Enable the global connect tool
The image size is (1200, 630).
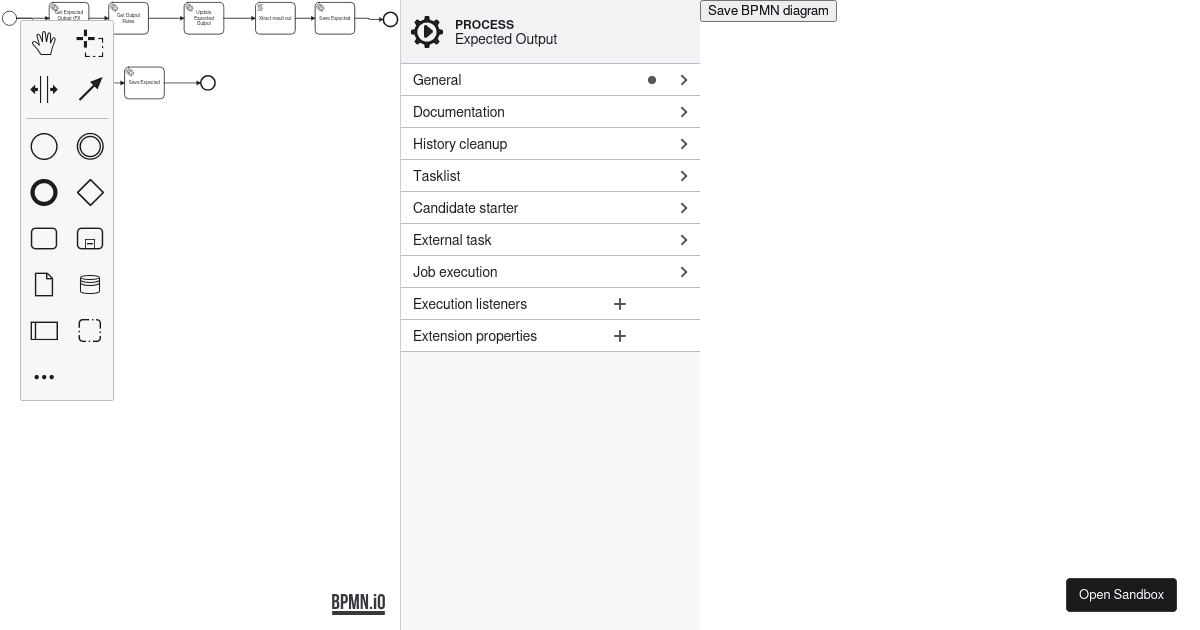[90, 89]
